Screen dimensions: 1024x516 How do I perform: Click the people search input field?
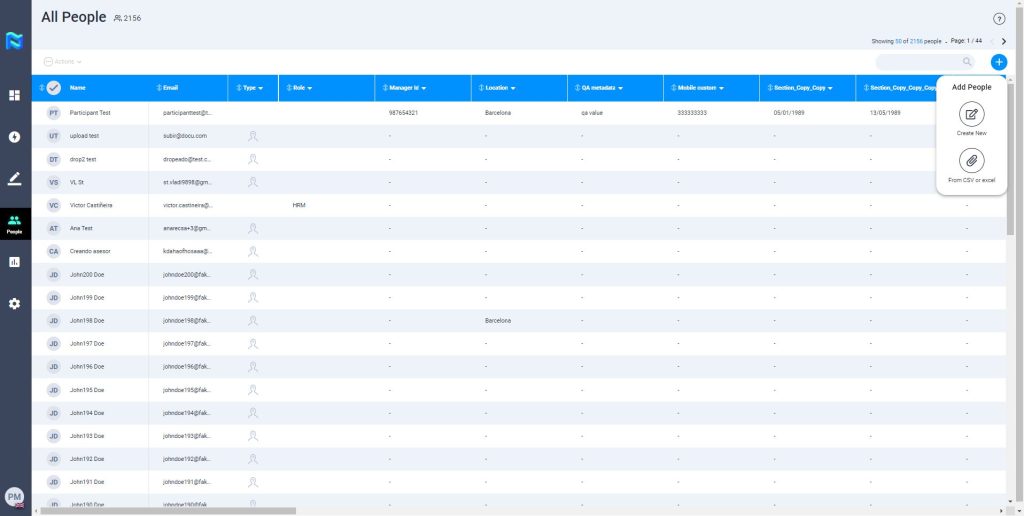coord(920,62)
